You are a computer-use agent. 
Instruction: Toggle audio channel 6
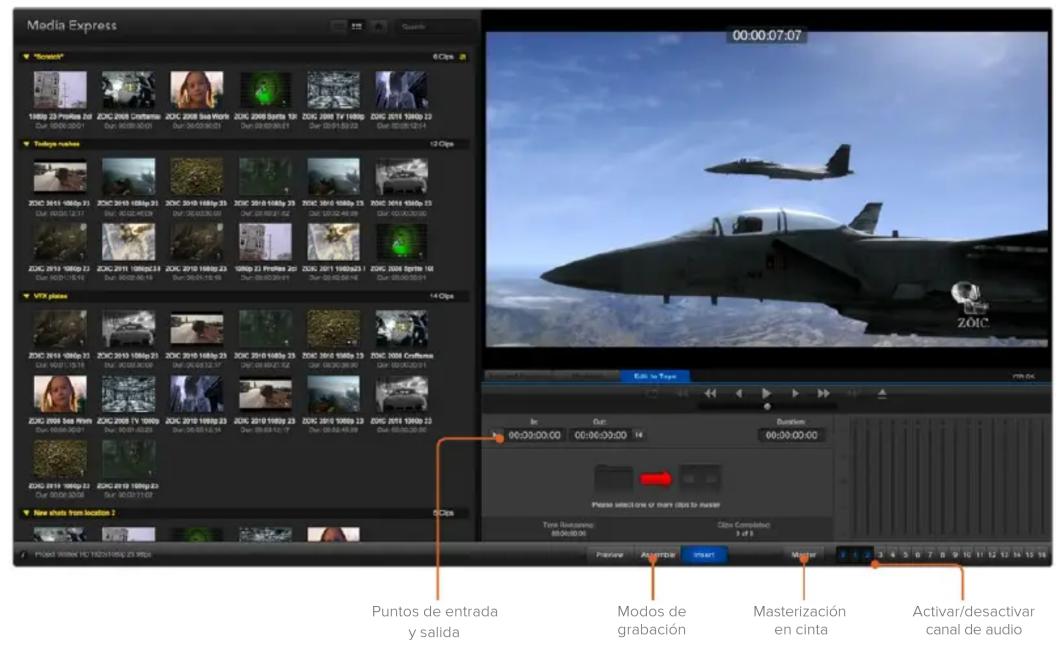coord(918,555)
